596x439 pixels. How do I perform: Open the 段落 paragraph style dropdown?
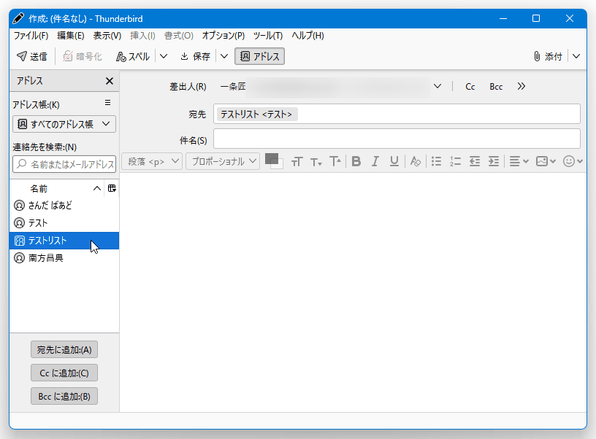(x=152, y=162)
